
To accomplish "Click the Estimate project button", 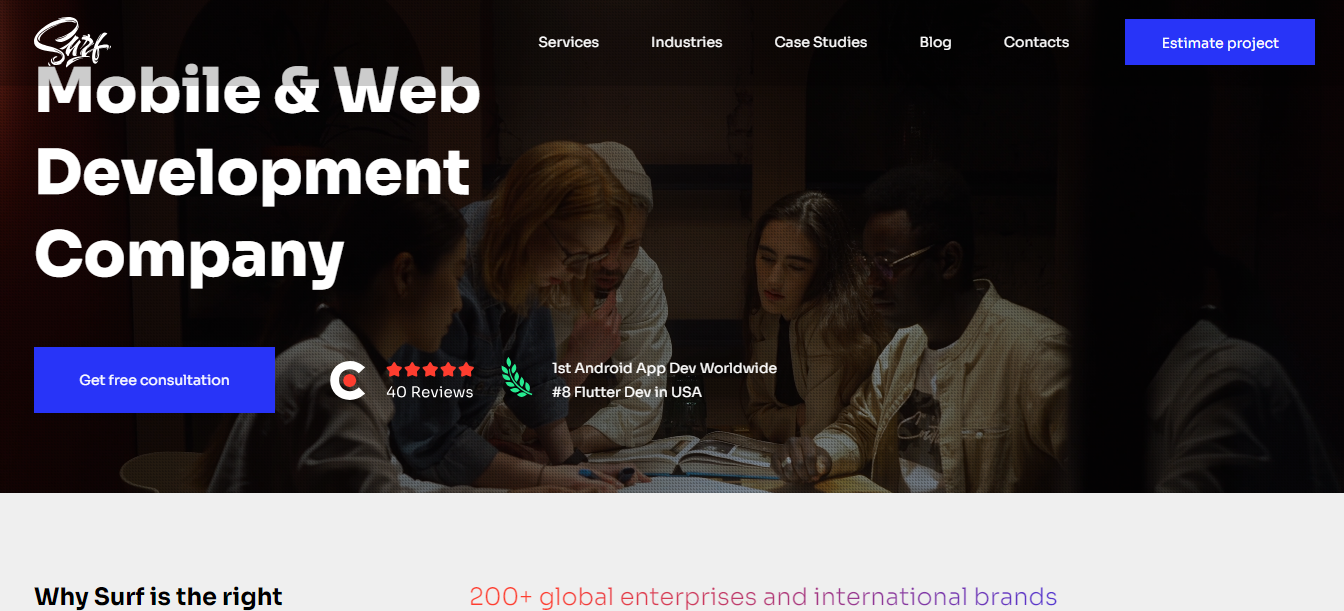I will point(1220,42).
